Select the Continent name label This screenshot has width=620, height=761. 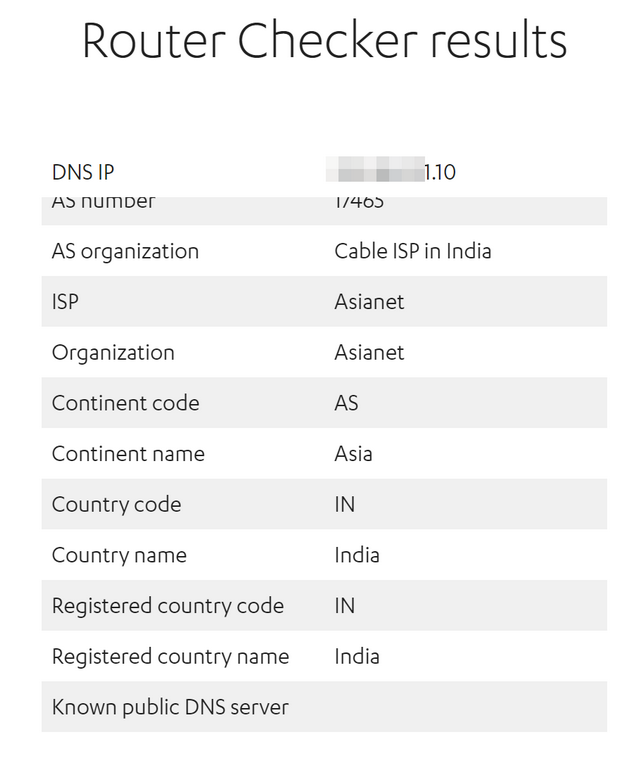coord(128,454)
